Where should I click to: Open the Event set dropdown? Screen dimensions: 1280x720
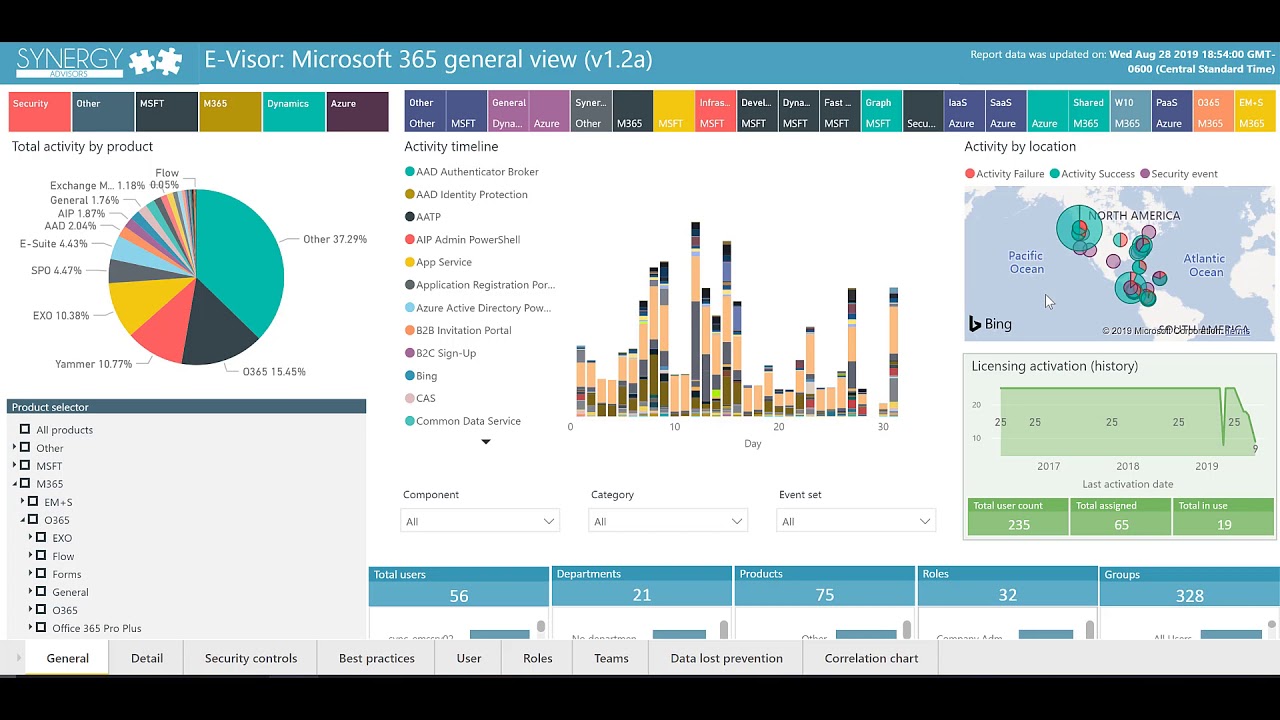pos(856,521)
